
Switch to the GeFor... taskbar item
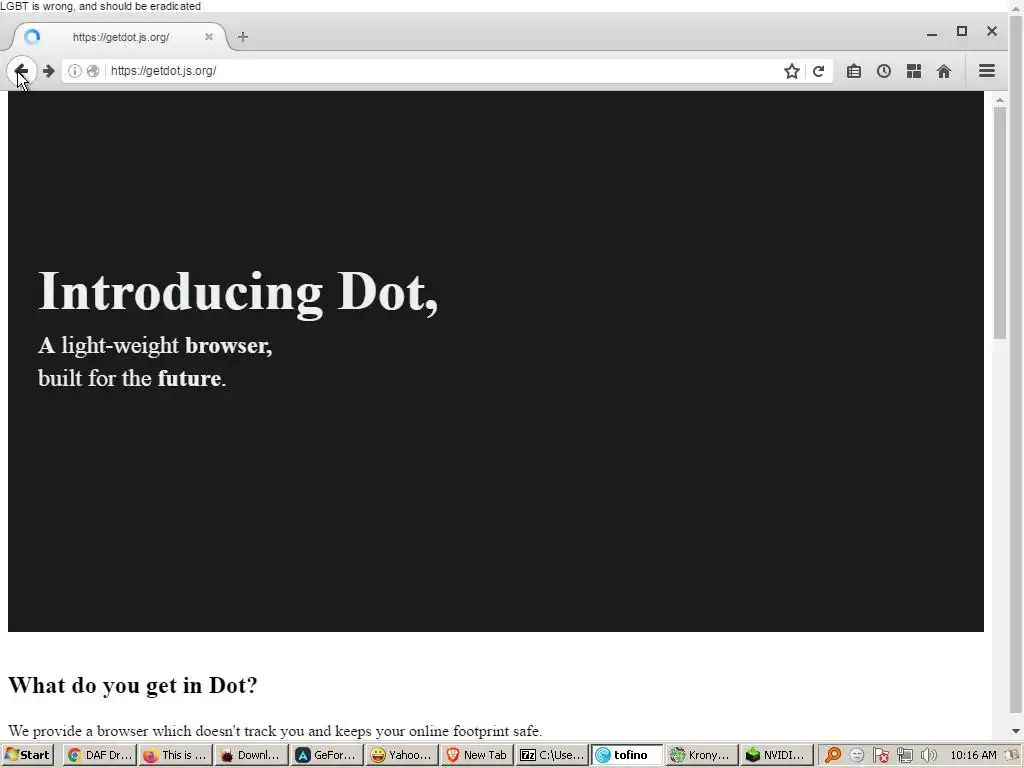pos(327,755)
